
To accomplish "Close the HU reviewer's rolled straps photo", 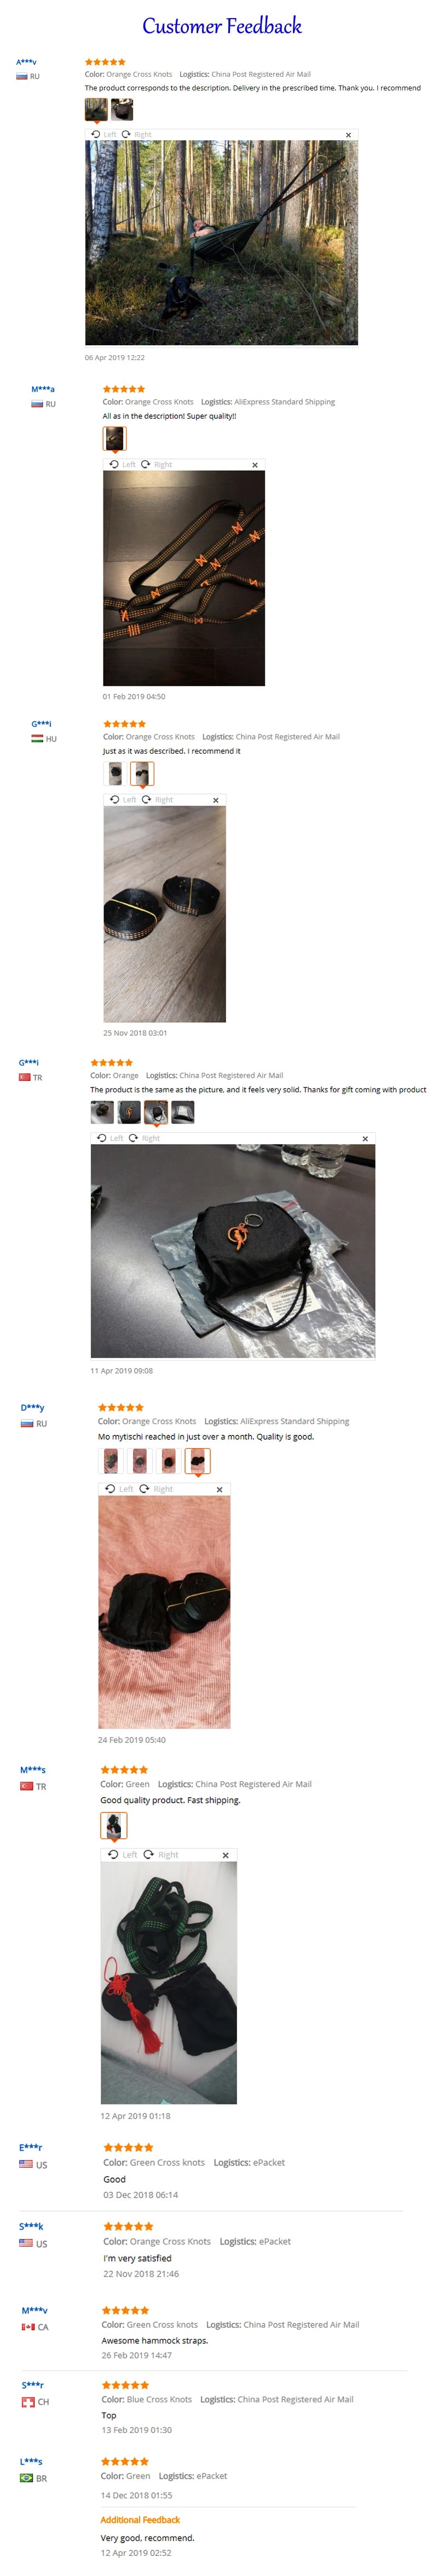I will pos(216,800).
